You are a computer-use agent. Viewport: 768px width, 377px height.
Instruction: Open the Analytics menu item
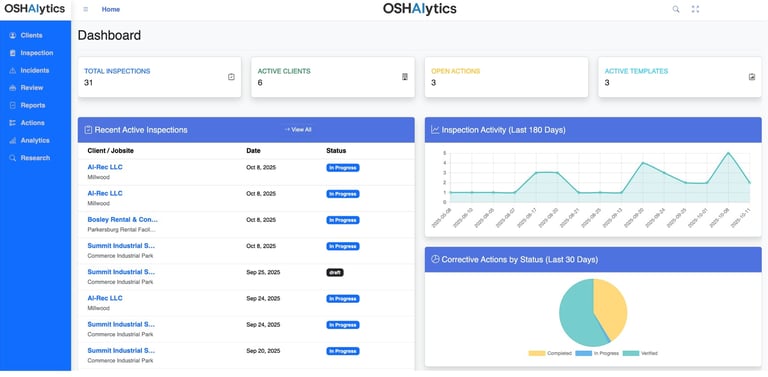click(35, 141)
